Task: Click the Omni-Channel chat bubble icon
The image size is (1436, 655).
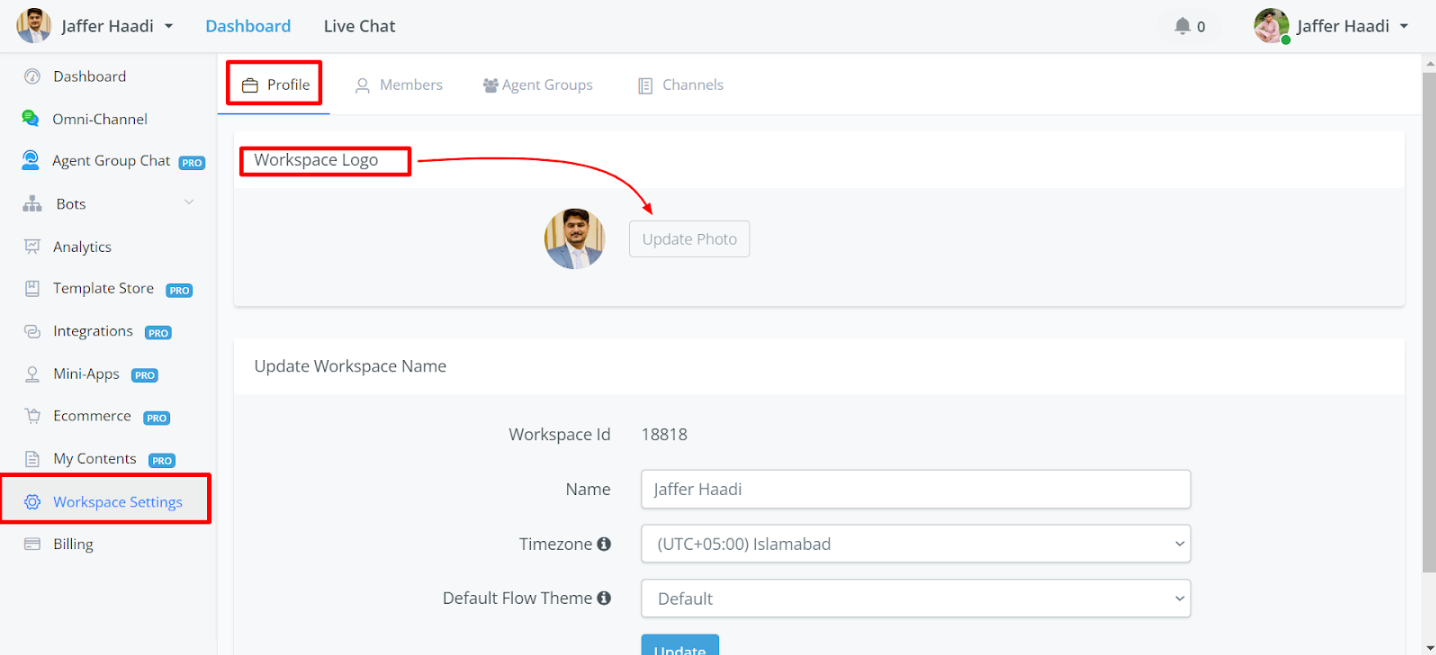Action: (31, 119)
